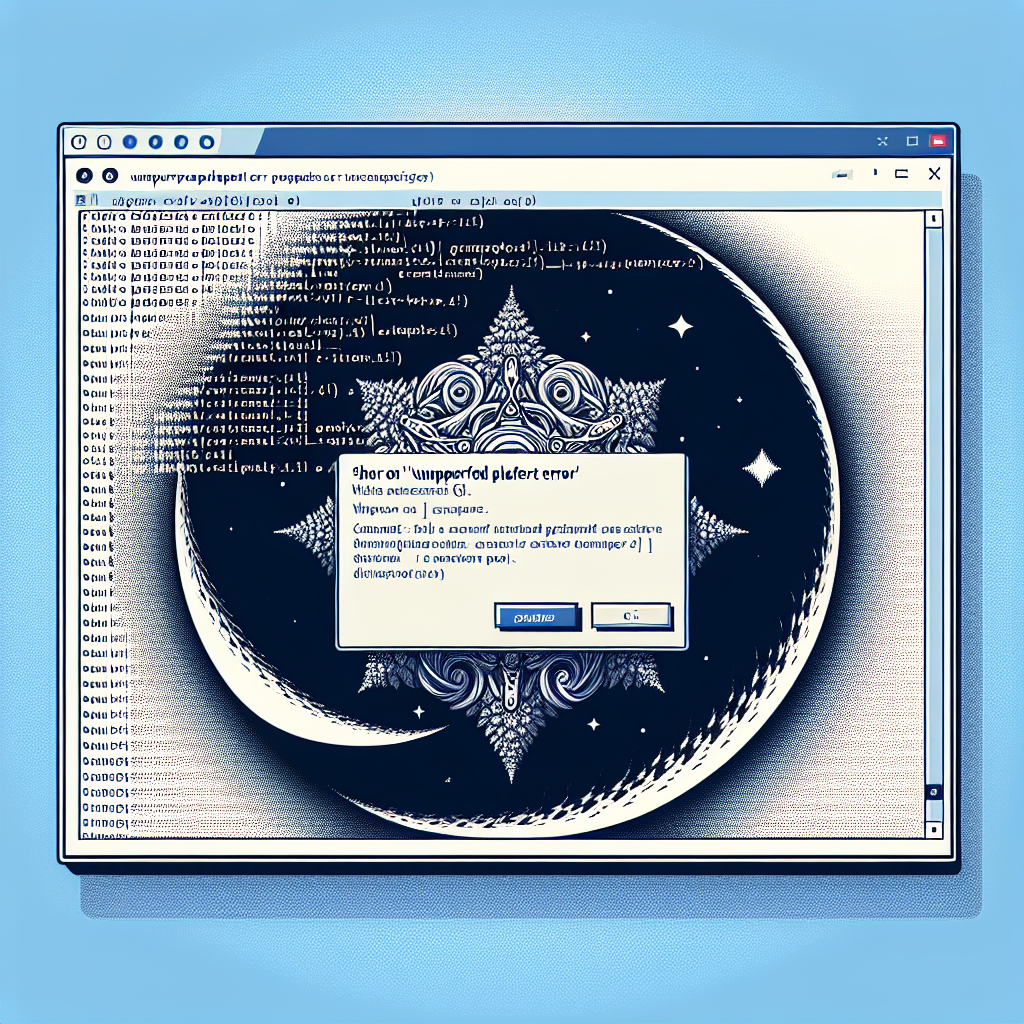
Task: Click the scroll-up arrow on the vertical scrollbar
Action: click(x=933, y=218)
